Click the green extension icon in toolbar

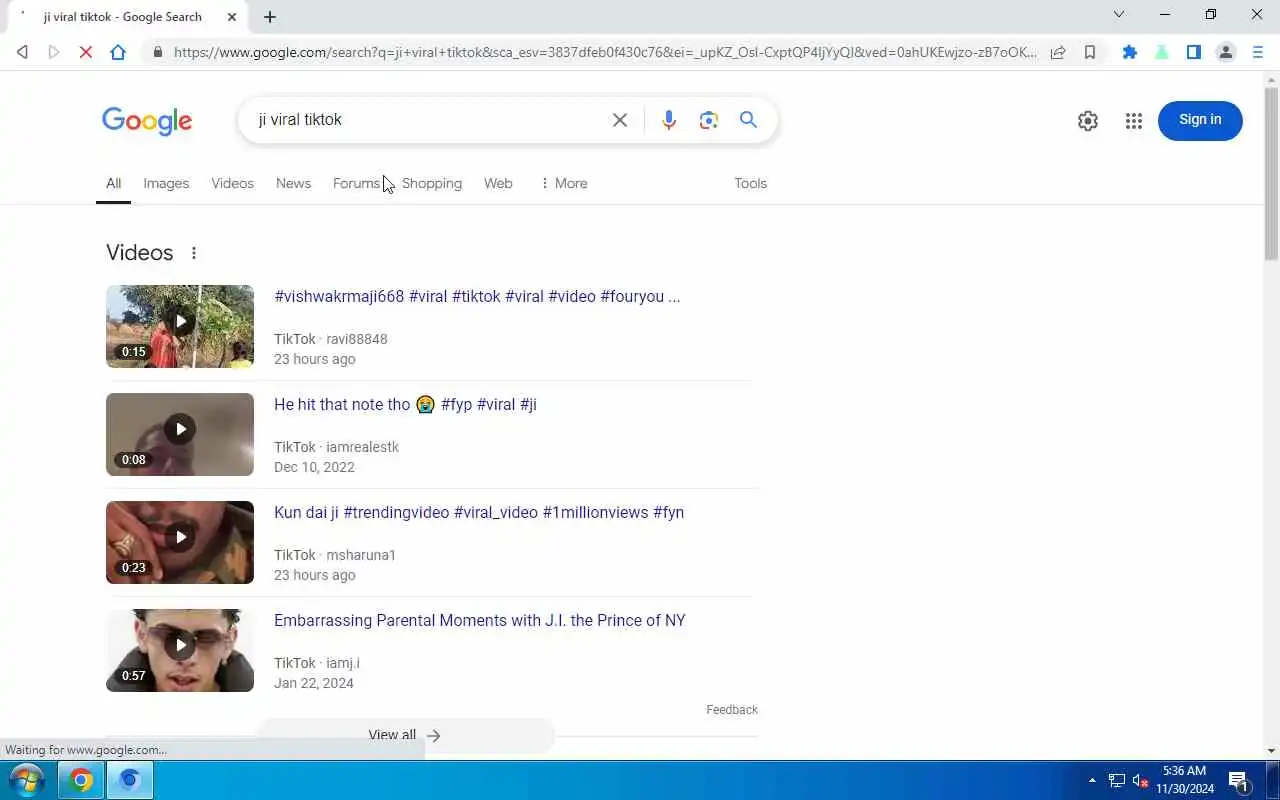[1162, 52]
